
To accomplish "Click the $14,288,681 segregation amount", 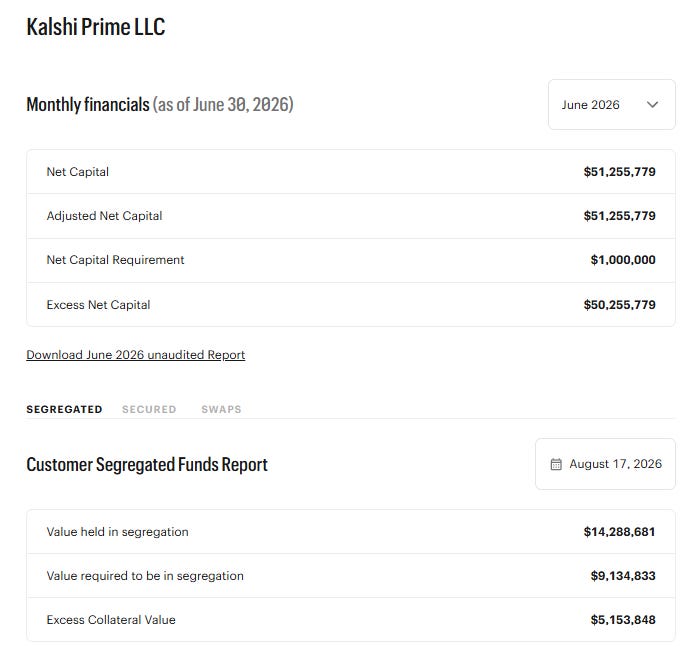I will click(x=620, y=532).
